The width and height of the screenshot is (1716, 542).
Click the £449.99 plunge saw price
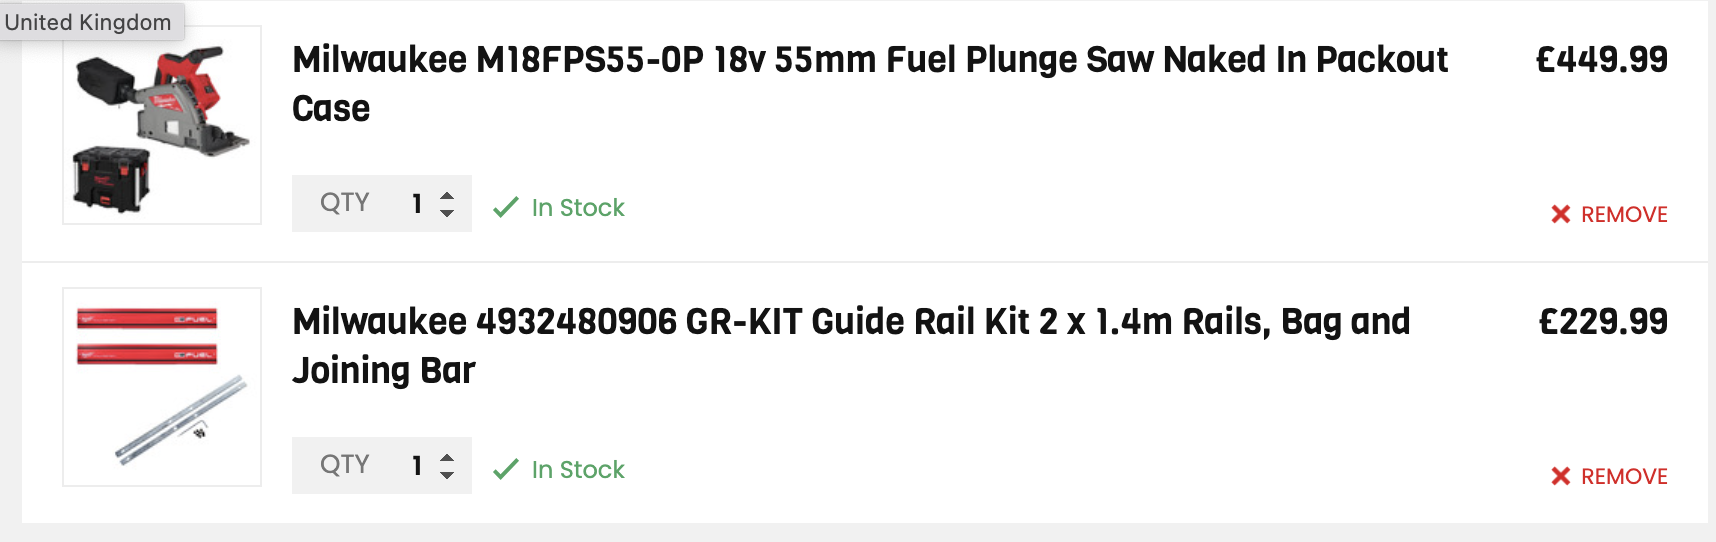pos(1602,60)
